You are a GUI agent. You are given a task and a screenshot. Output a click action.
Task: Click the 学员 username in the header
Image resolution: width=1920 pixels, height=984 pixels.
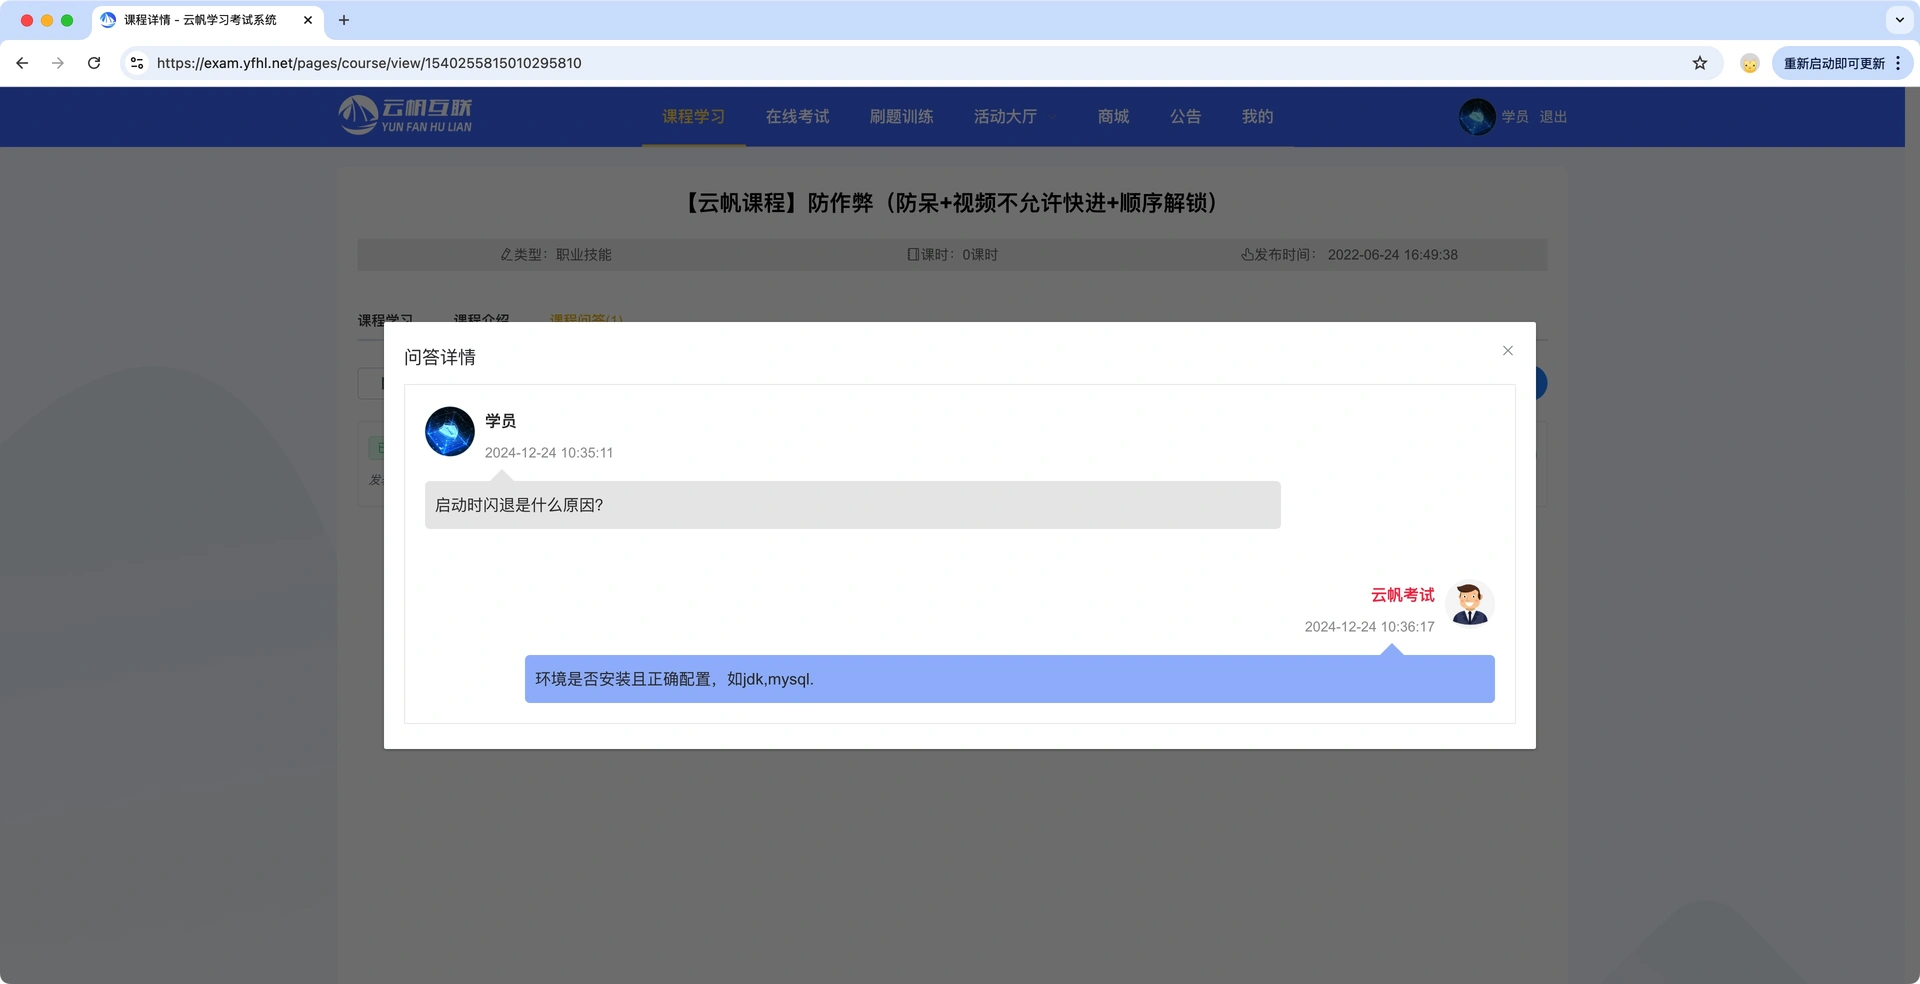[1514, 117]
